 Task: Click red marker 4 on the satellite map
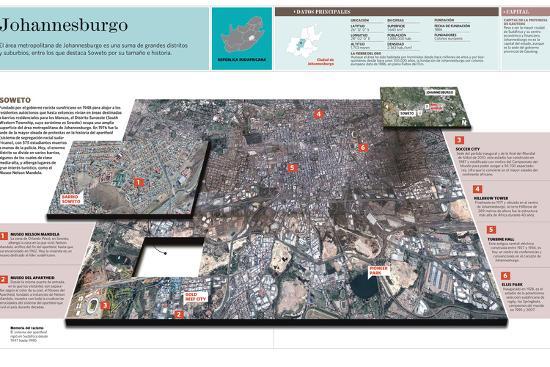[318, 114]
